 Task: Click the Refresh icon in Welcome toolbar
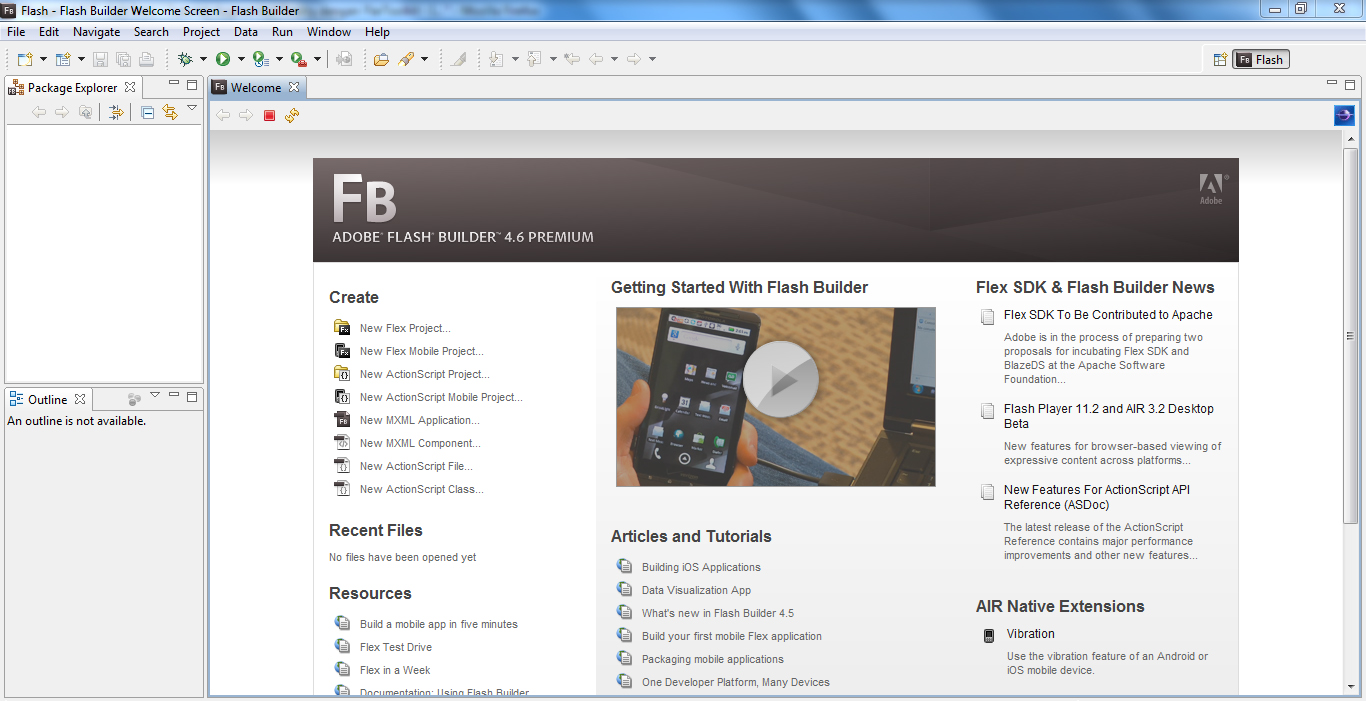tap(292, 116)
